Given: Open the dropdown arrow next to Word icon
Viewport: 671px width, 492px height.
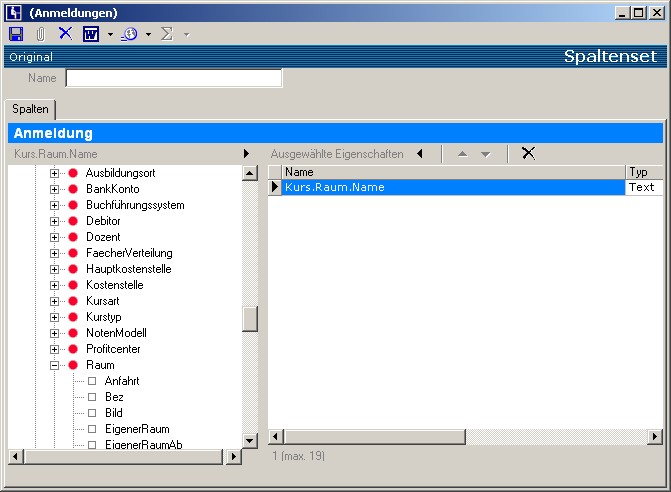Looking at the screenshot, I should point(110,34).
